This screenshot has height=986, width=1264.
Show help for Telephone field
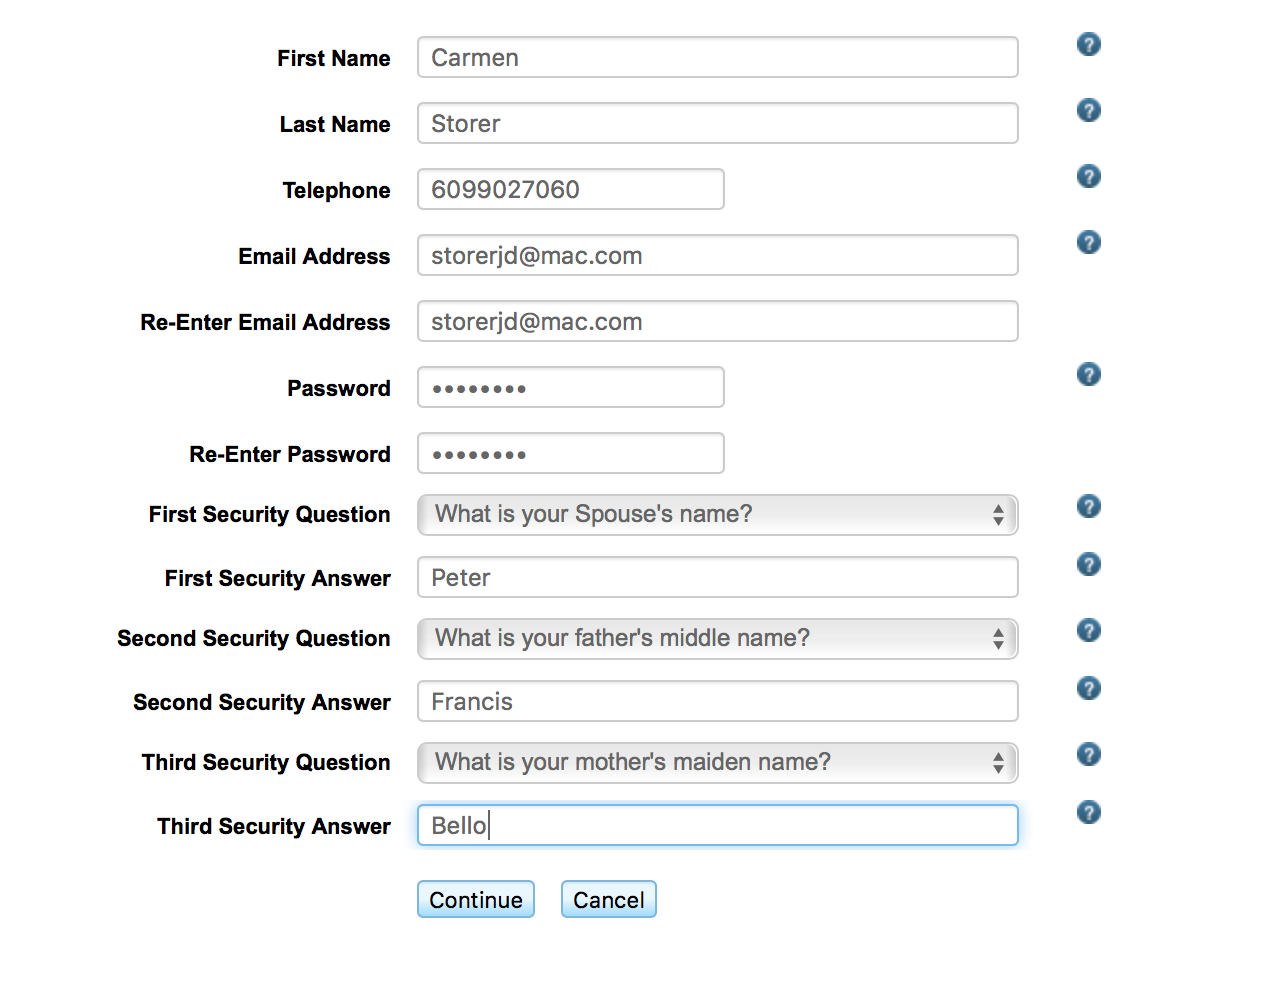pos(1088,176)
